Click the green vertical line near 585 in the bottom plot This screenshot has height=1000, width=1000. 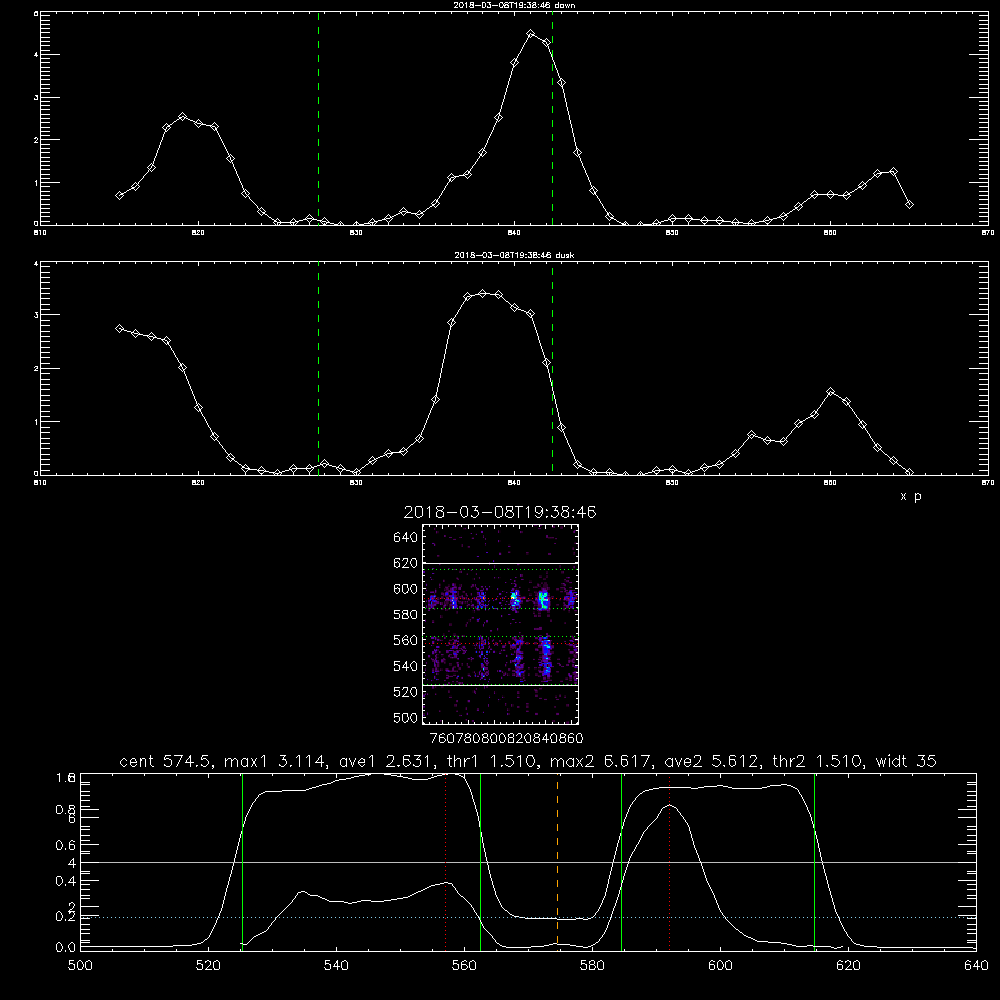(621, 861)
